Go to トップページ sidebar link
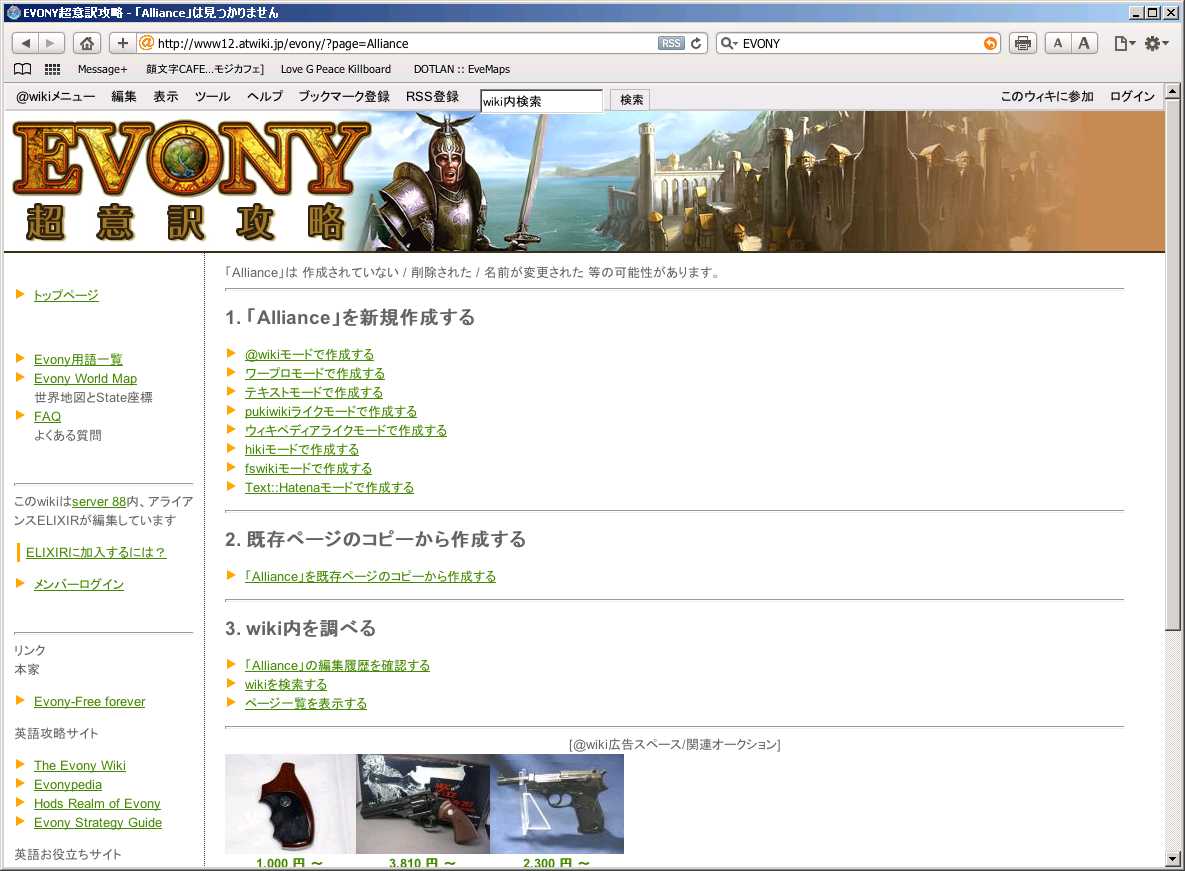The height and width of the screenshot is (871, 1185). (x=66, y=295)
